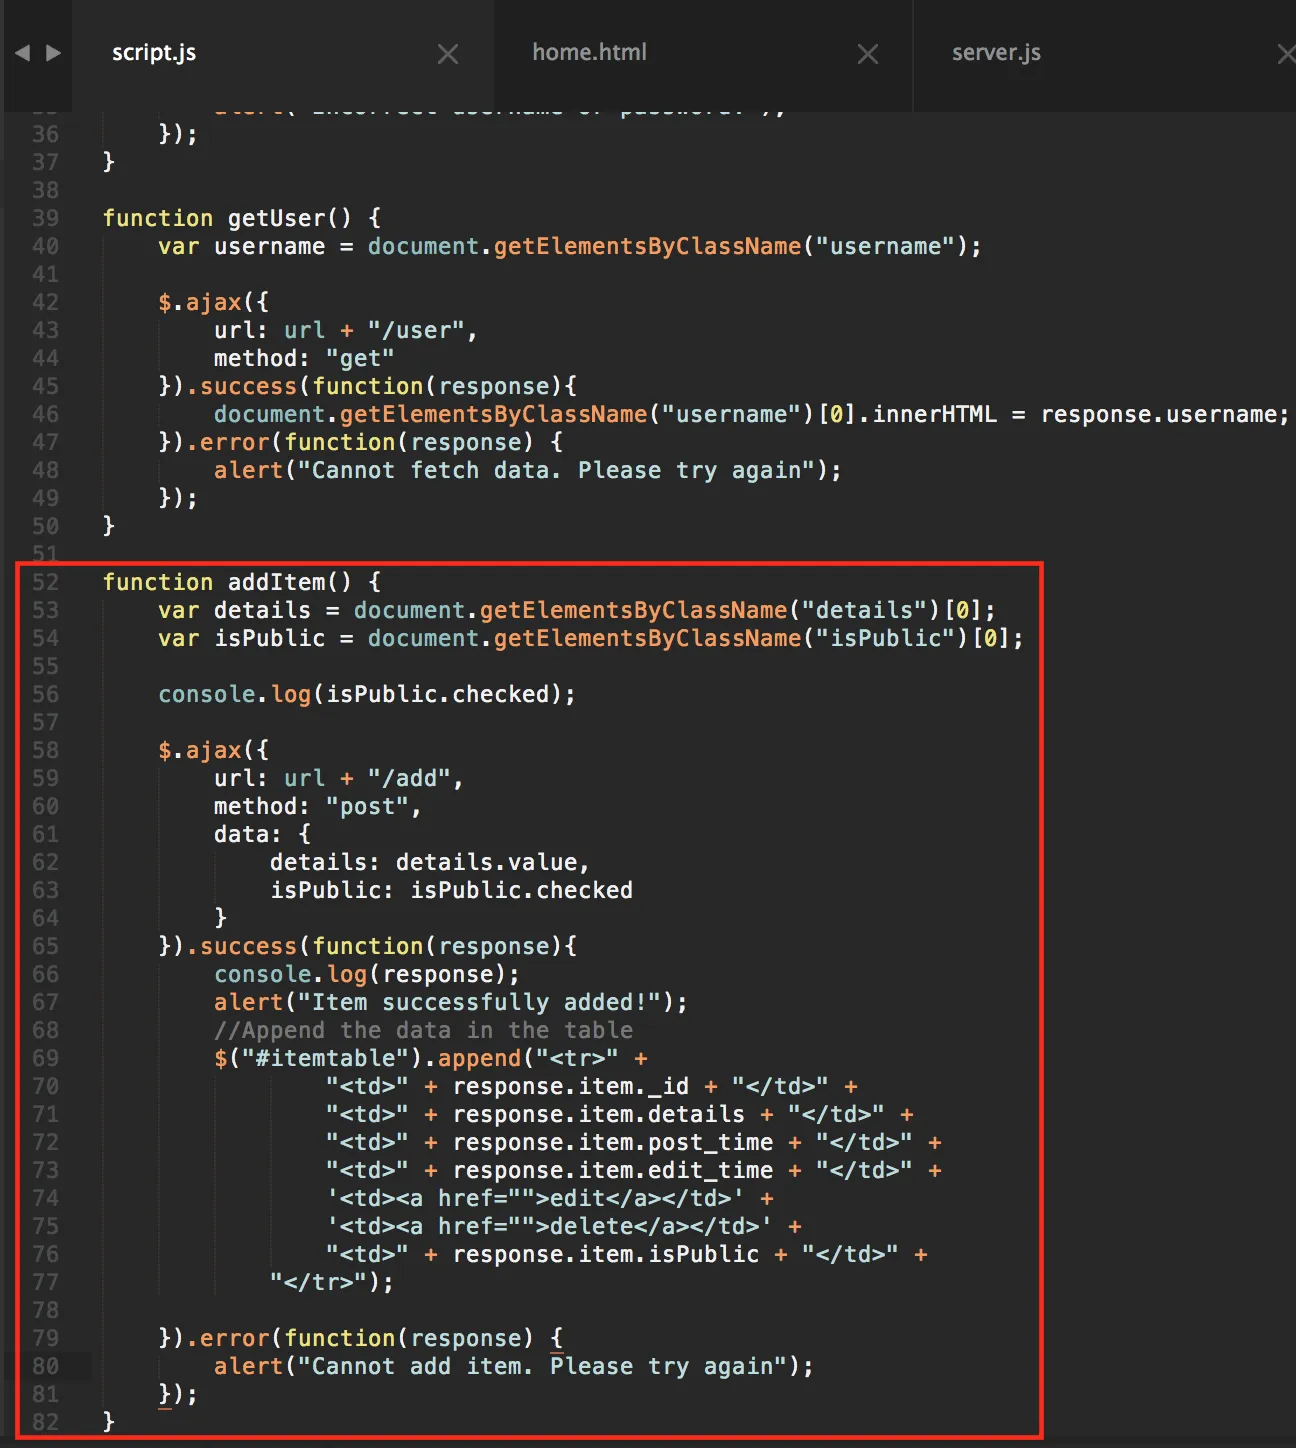Click the "Item successfully added!" alert string
Image resolution: width=1296 pixels, height=1448 pixels.
(x=479, y=1002)
